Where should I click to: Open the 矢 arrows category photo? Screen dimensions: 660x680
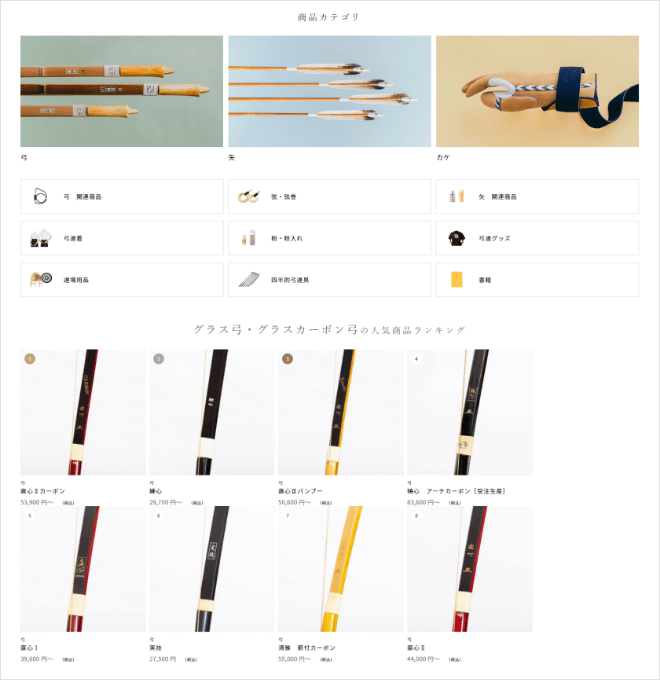coord(330,91)
